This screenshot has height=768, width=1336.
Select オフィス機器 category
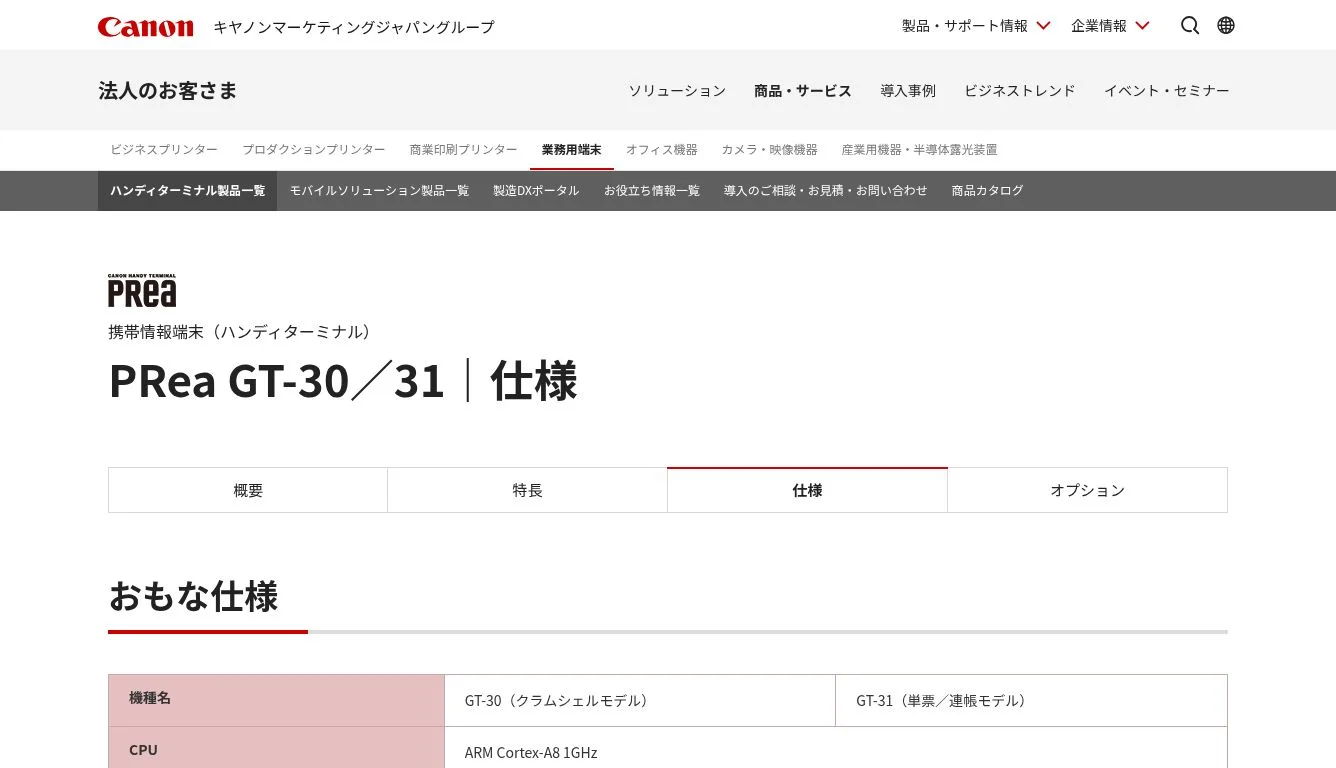click(x=662, y=150)
